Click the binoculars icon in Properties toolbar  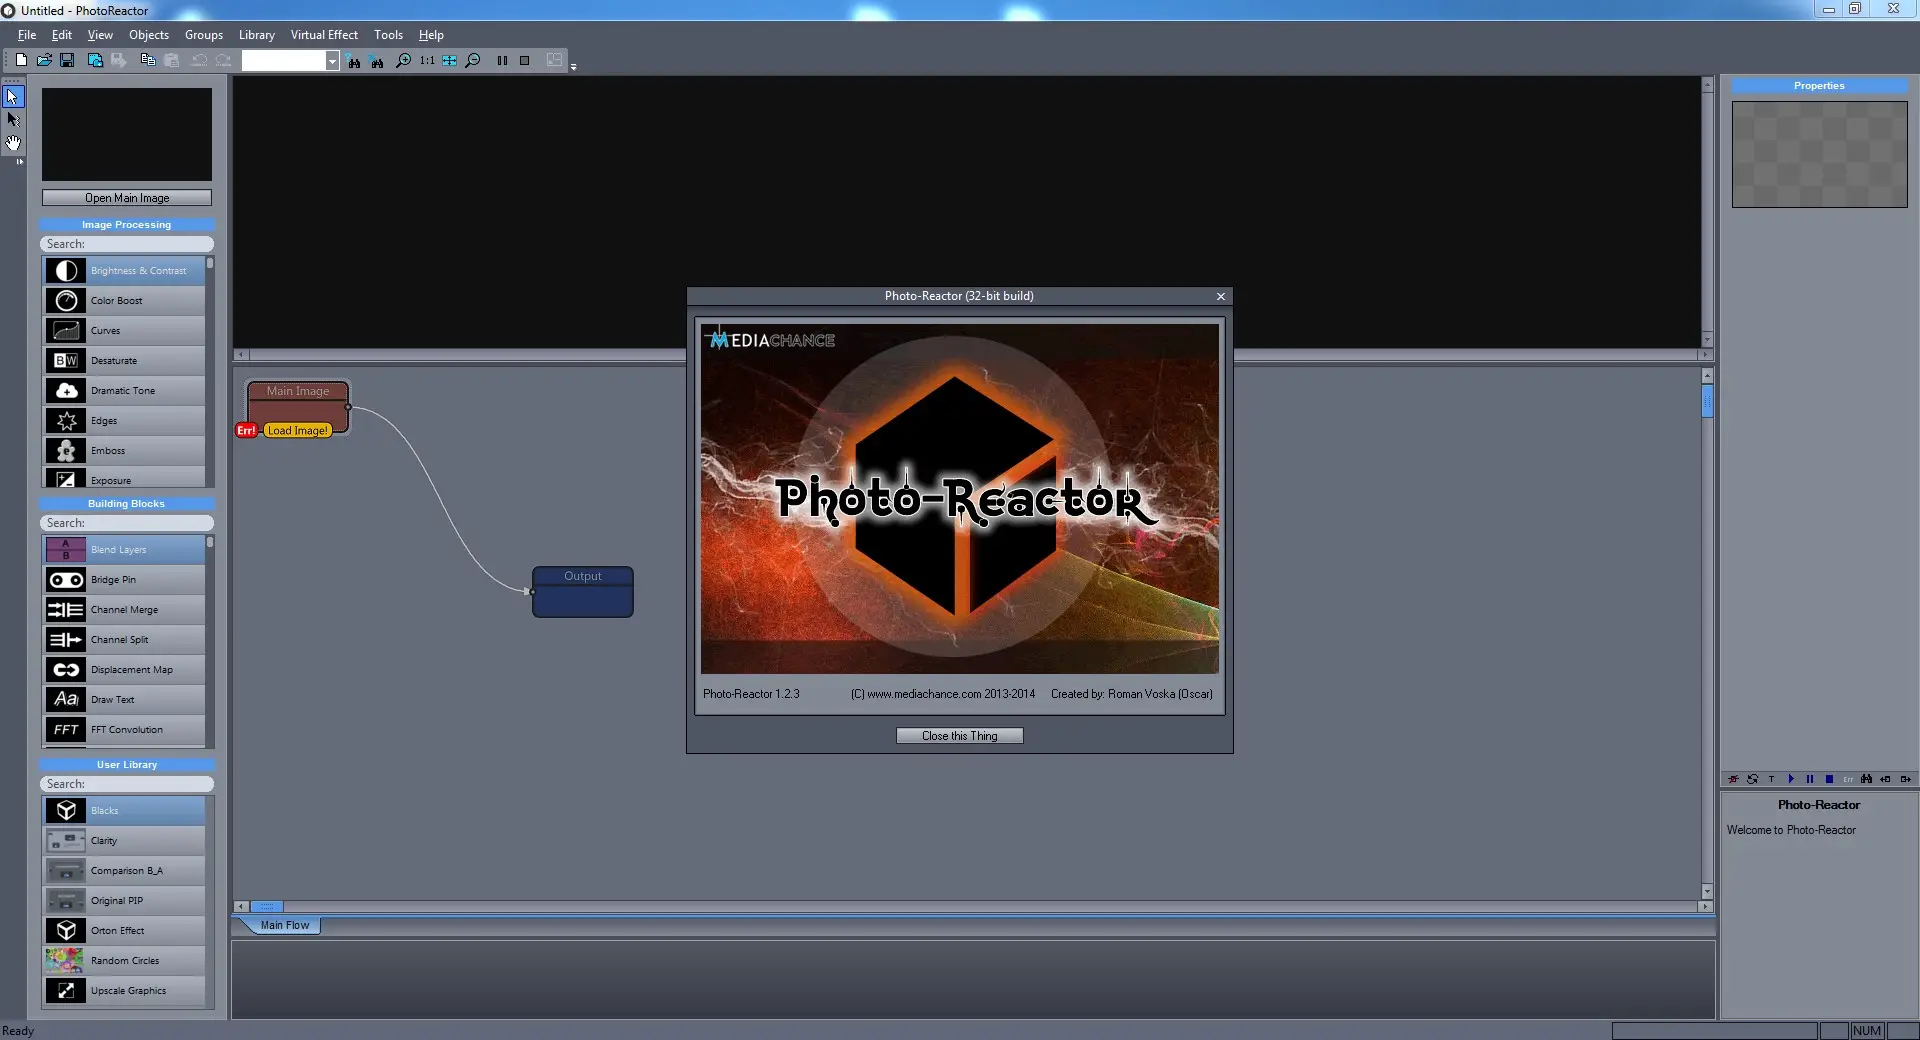(x=1866, y=779)
